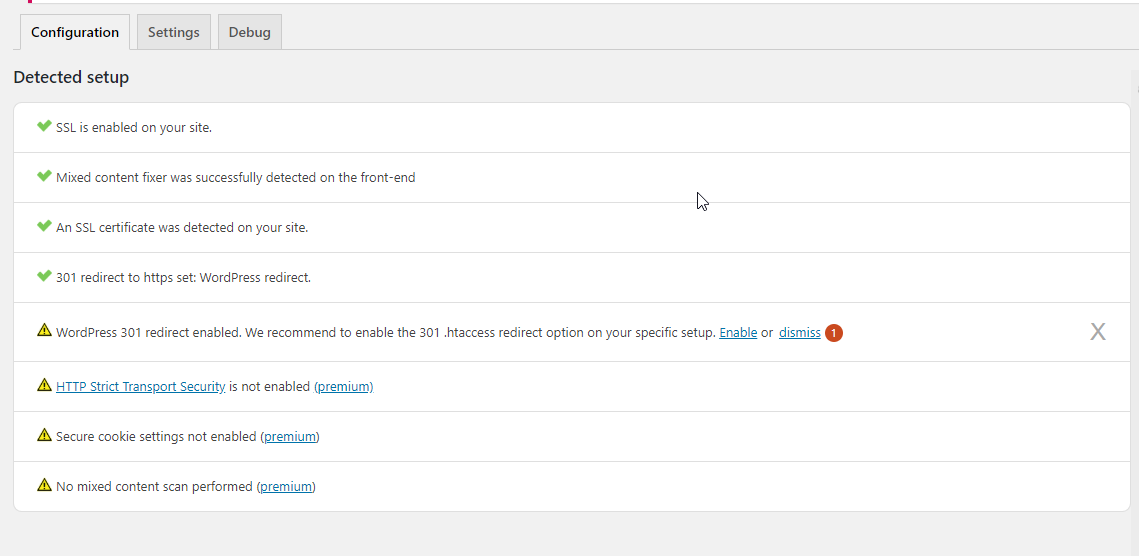Viewport: 1139px width, 556px height.
Task: Close the 301 redirect notice with X
Action: pos(1098,332)
